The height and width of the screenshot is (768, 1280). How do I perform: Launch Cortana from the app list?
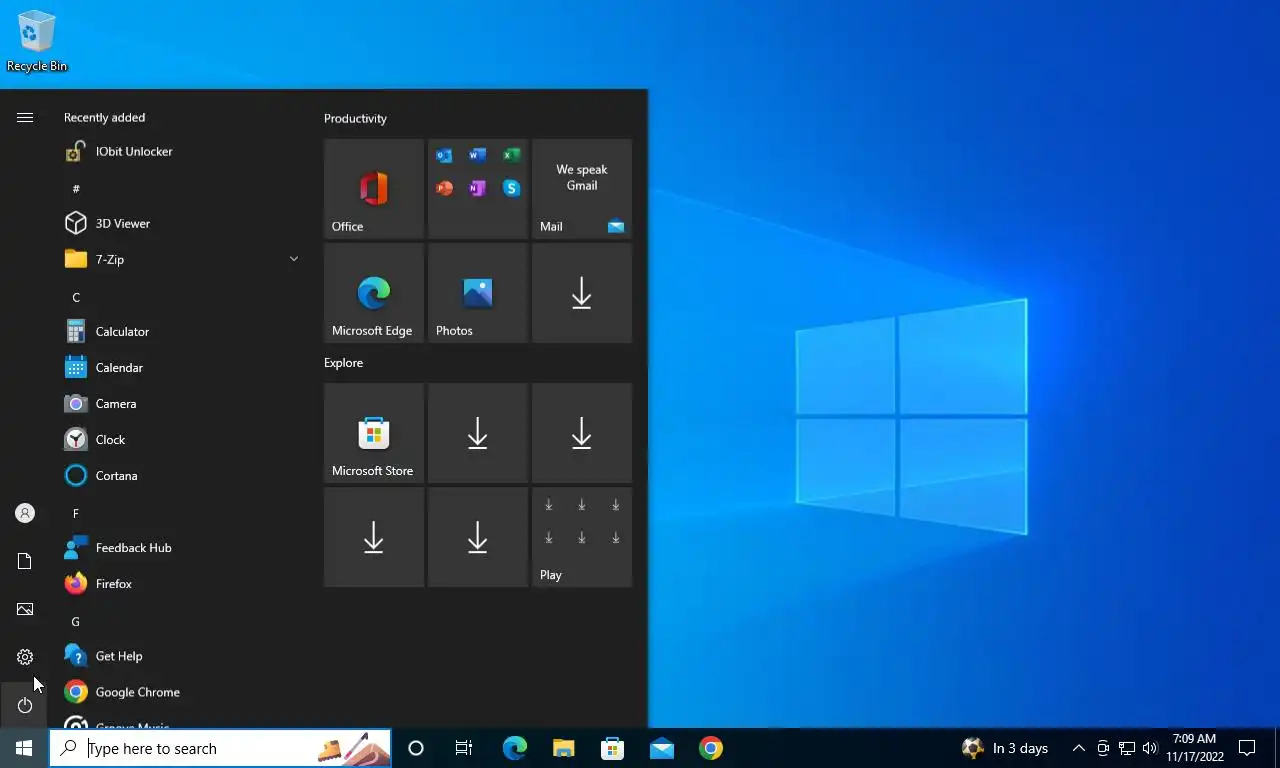(182, 475)
